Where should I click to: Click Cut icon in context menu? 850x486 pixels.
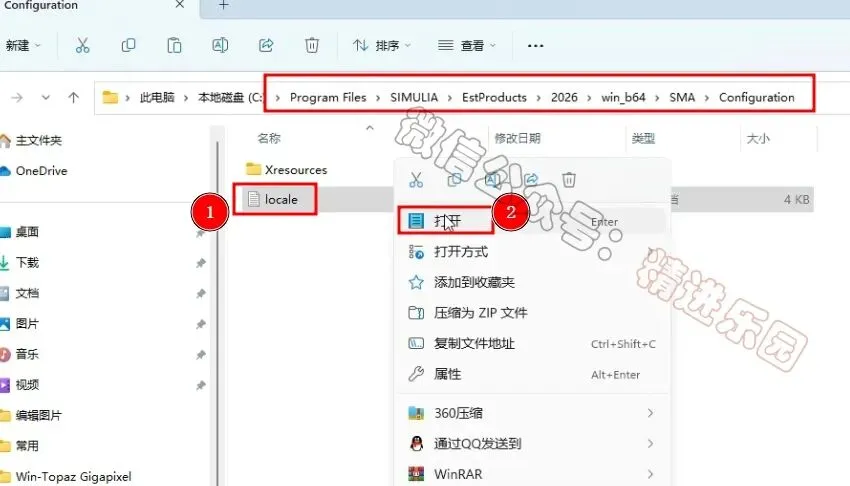click(416, 180)
